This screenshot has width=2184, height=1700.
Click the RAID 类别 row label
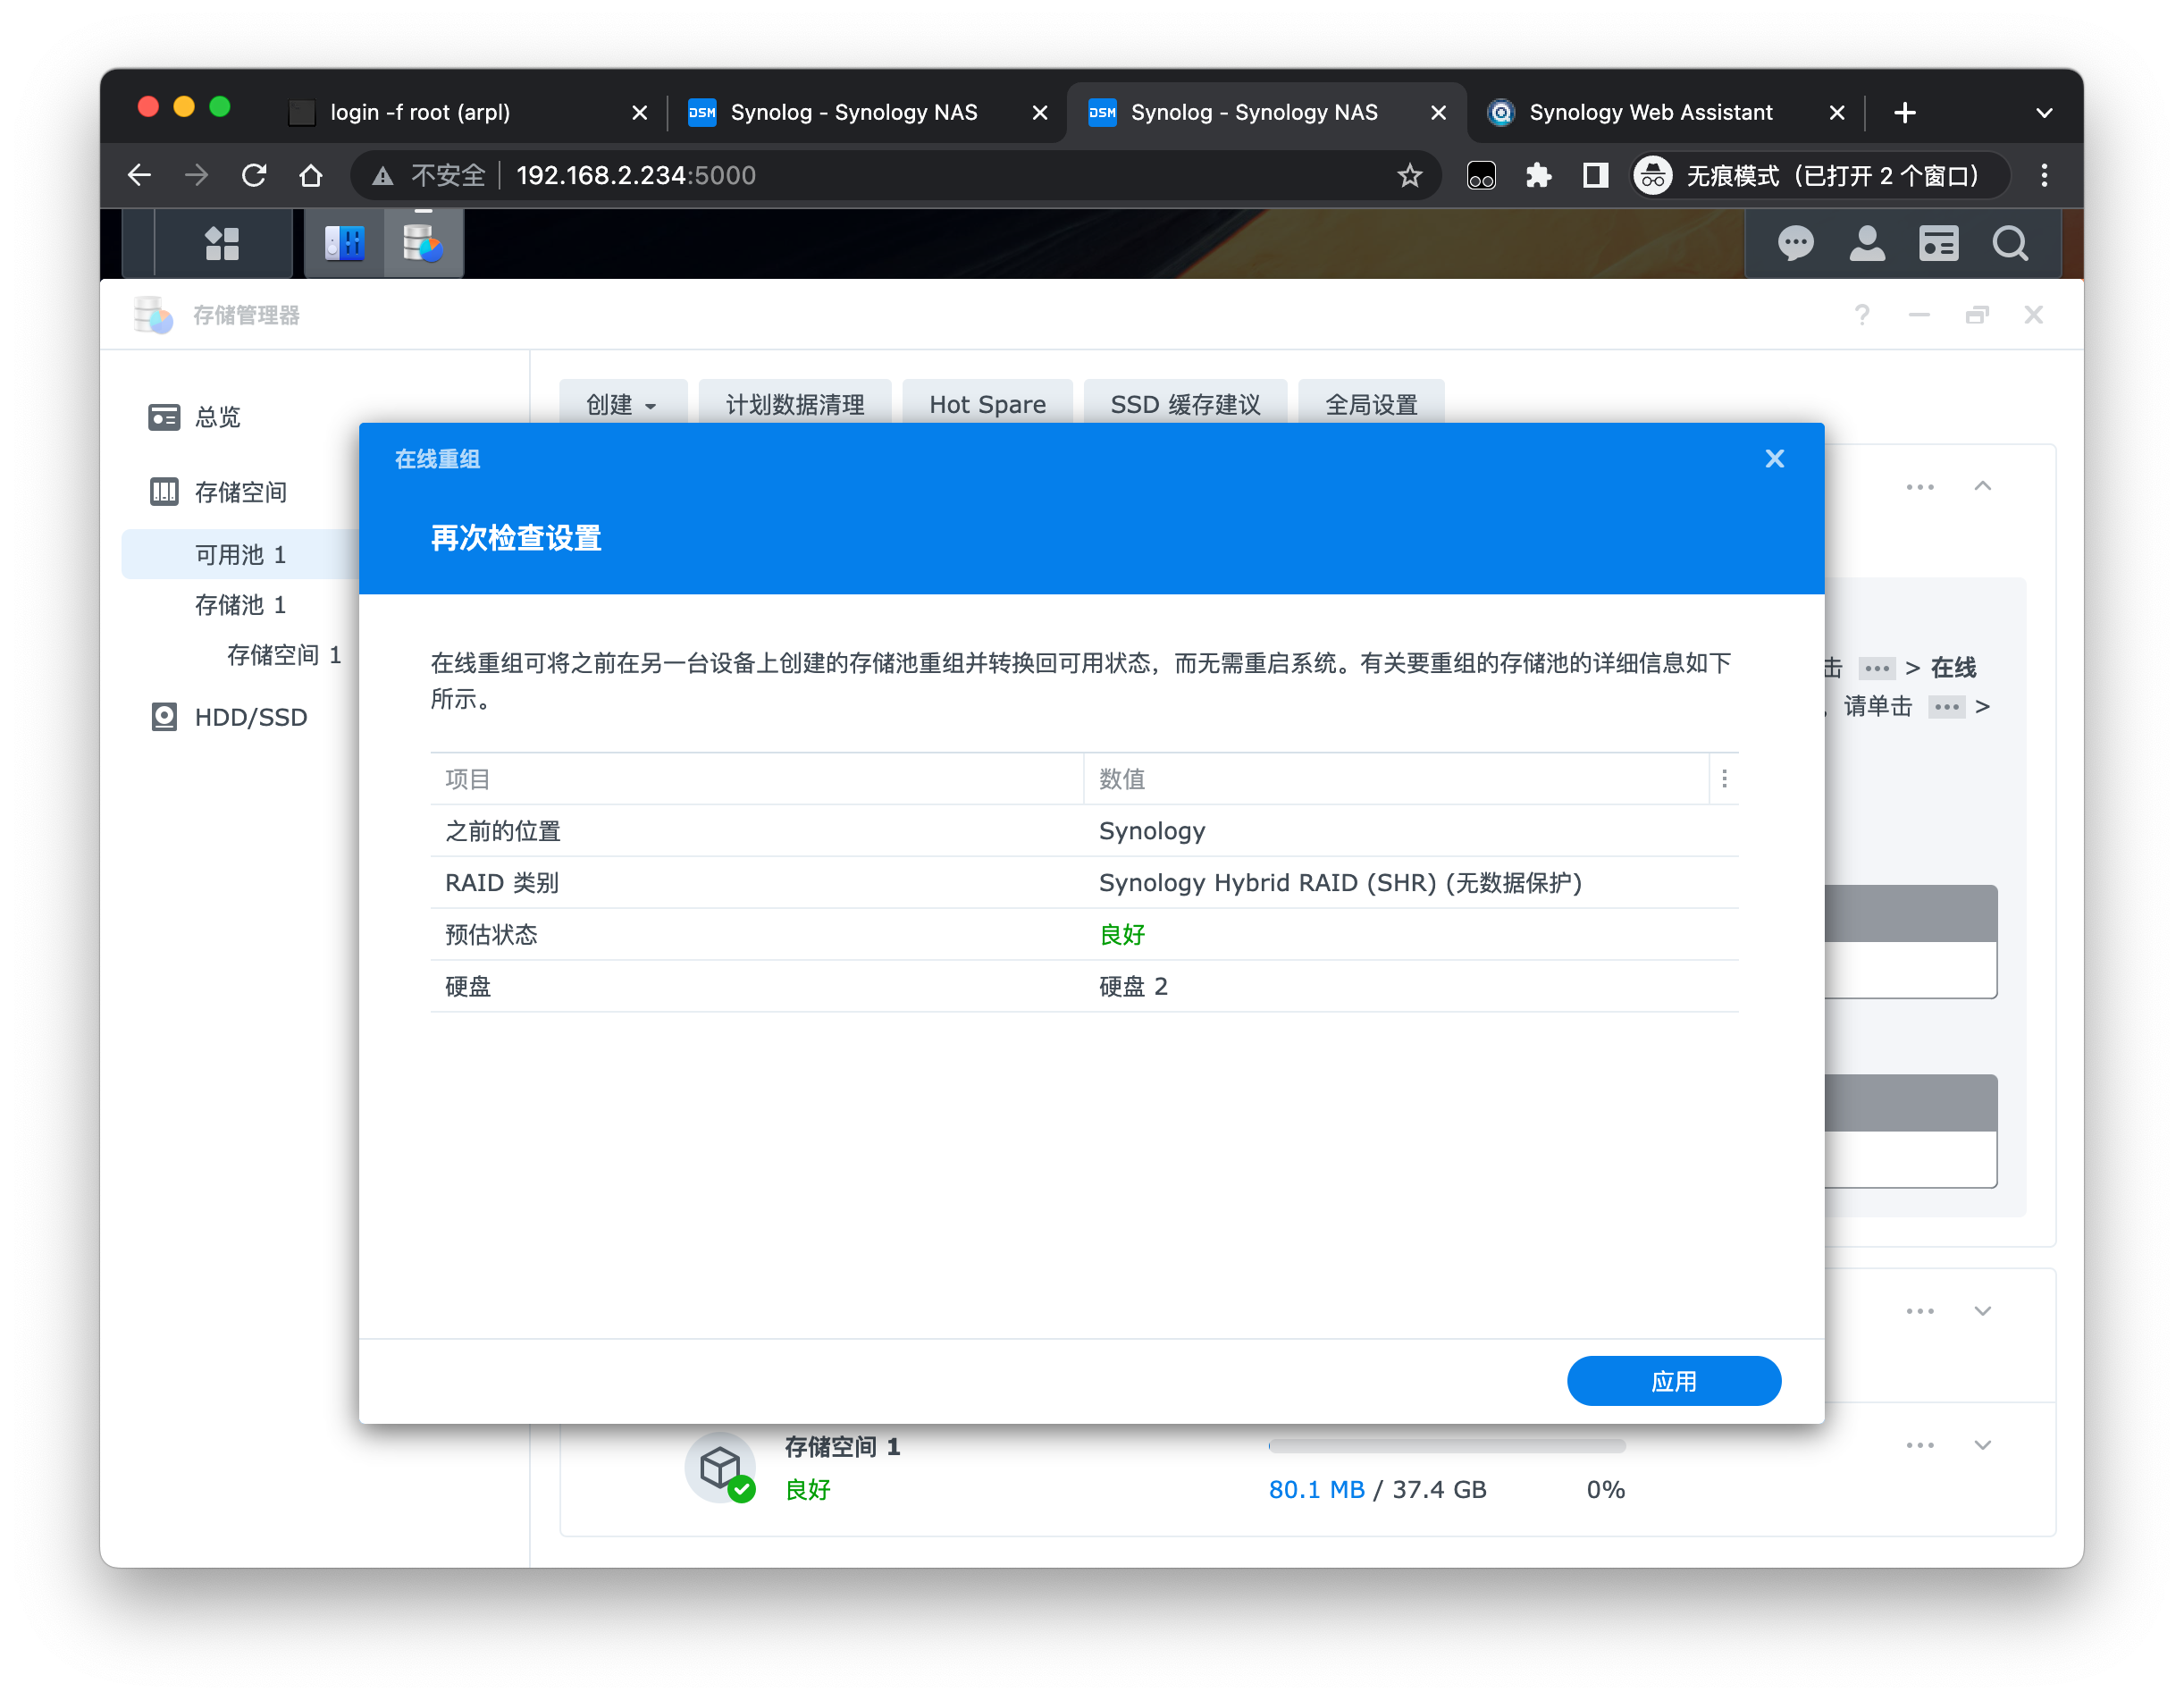click(501, 883)
